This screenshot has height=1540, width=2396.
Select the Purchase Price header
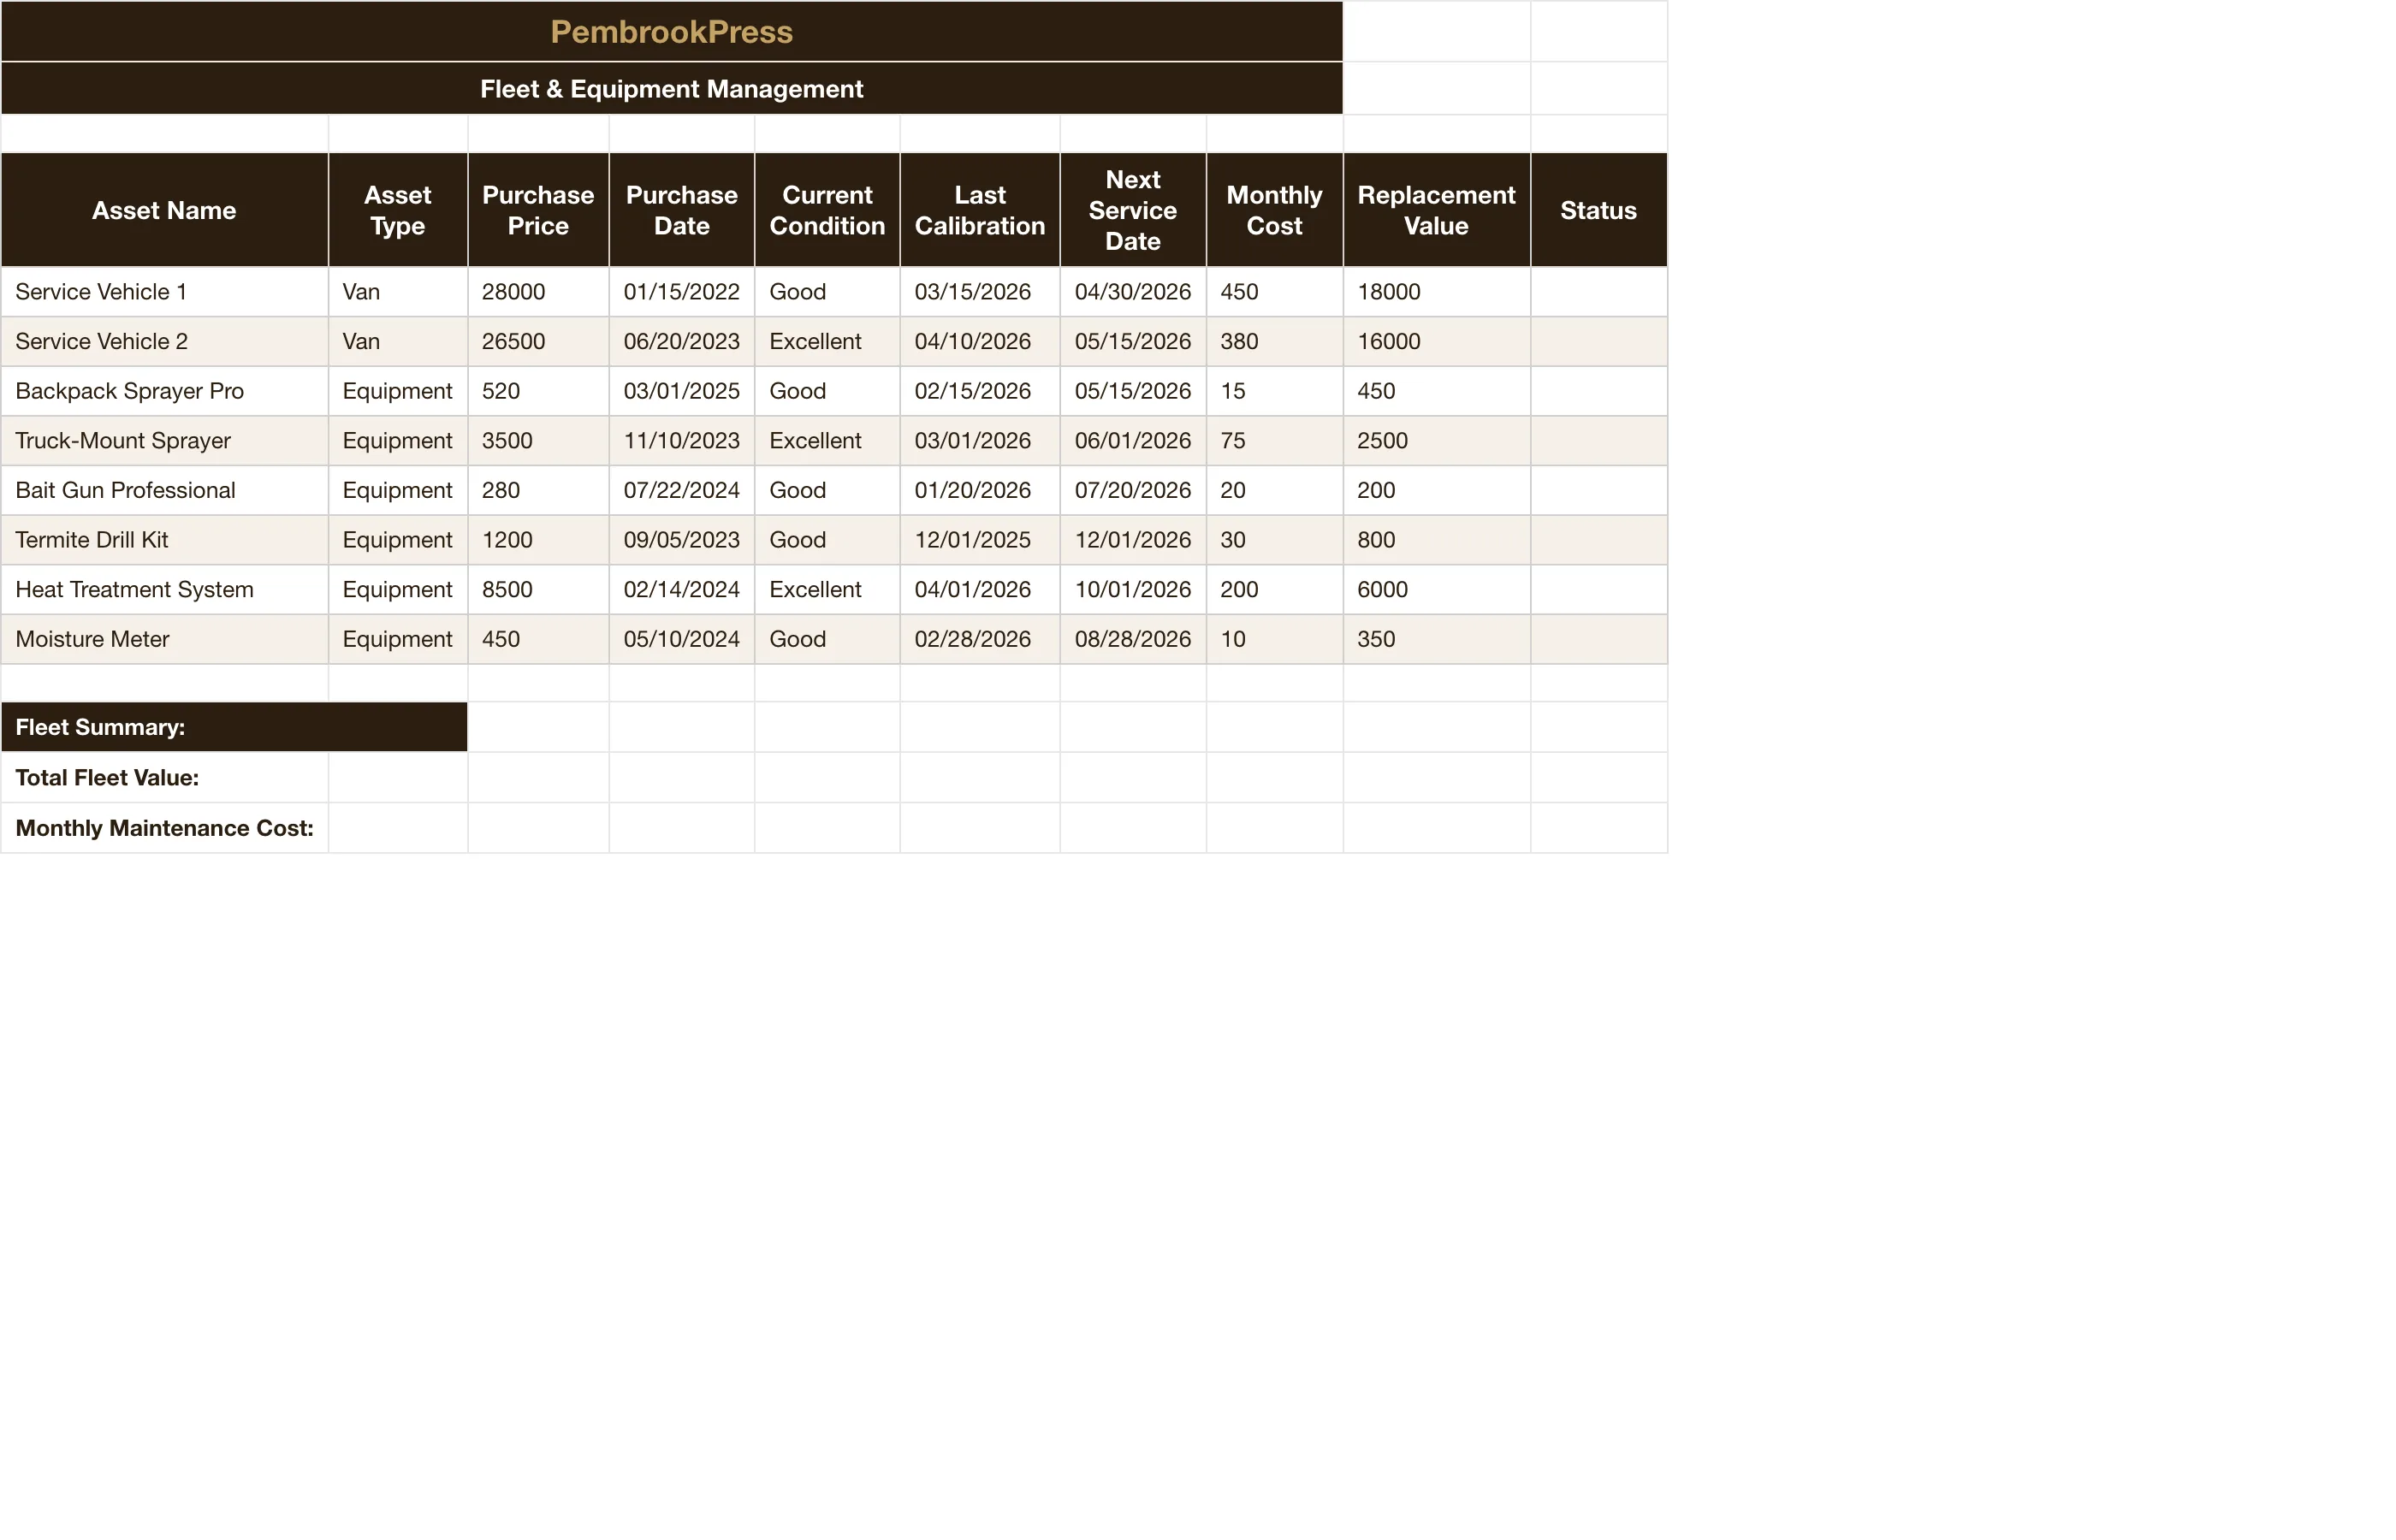click(x=538, y=210)
